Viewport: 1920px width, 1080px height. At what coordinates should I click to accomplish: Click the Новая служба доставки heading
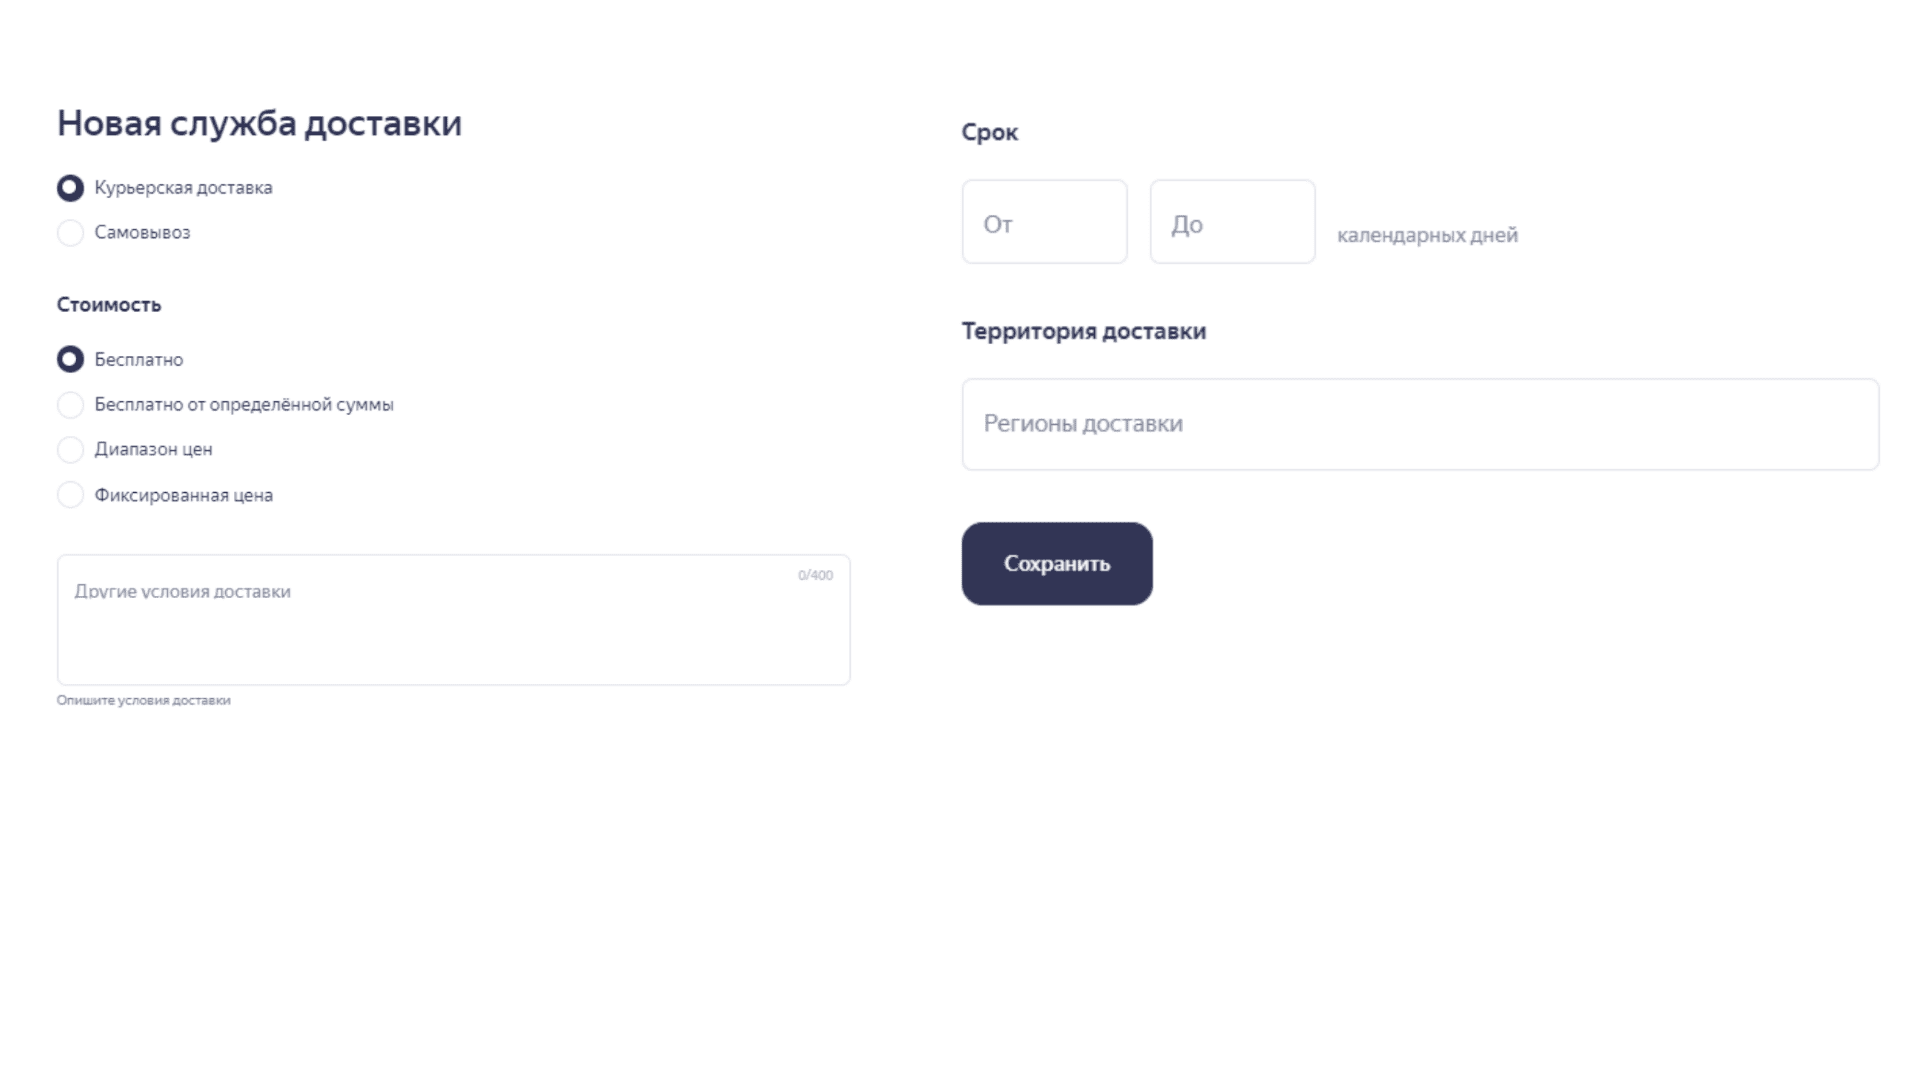coord(259,123)
